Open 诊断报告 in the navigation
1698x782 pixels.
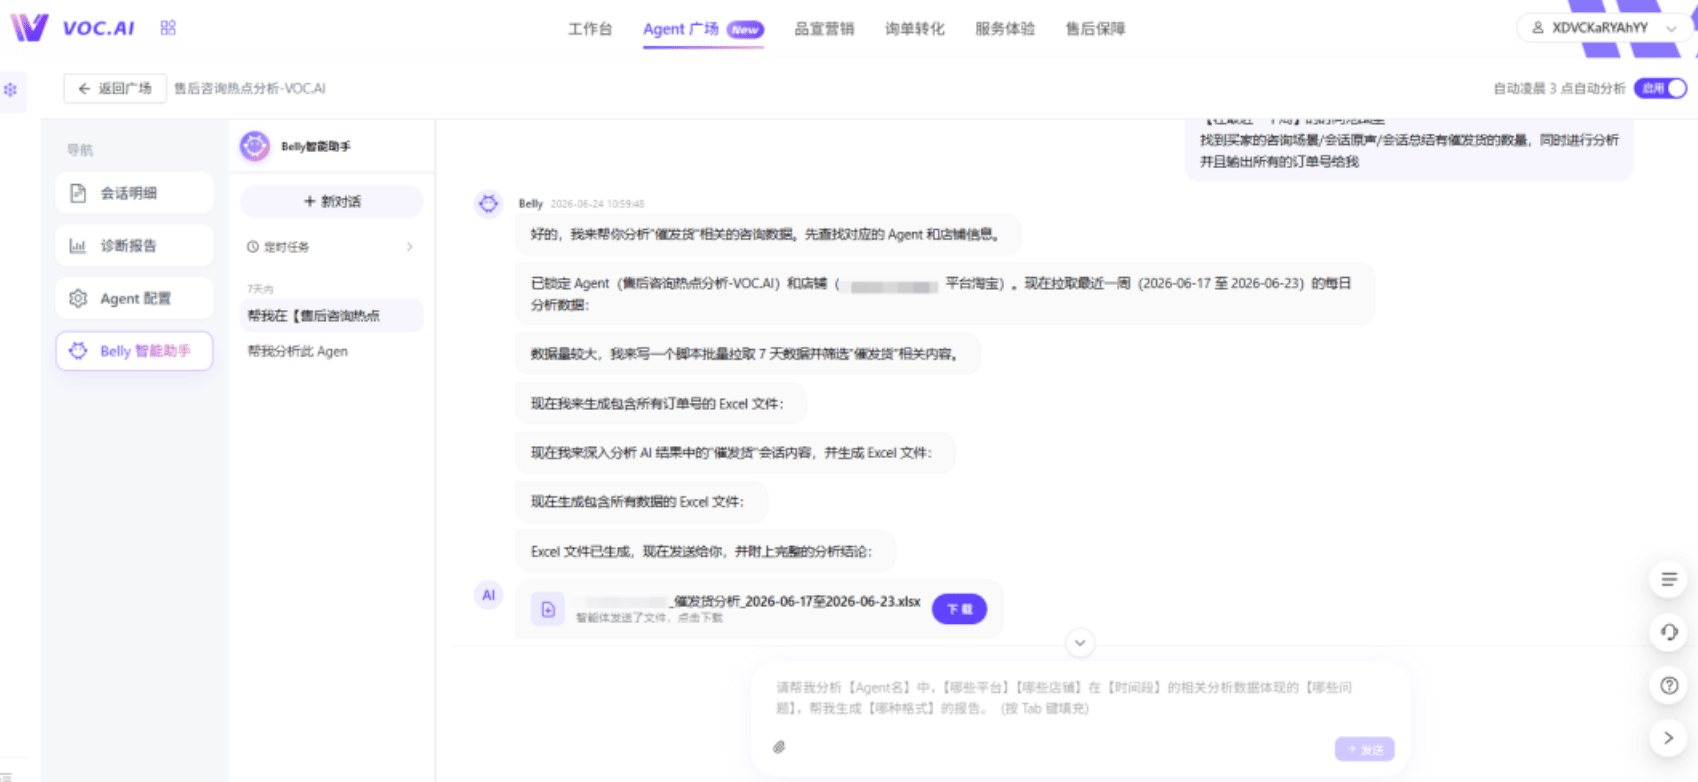[134, 246]
